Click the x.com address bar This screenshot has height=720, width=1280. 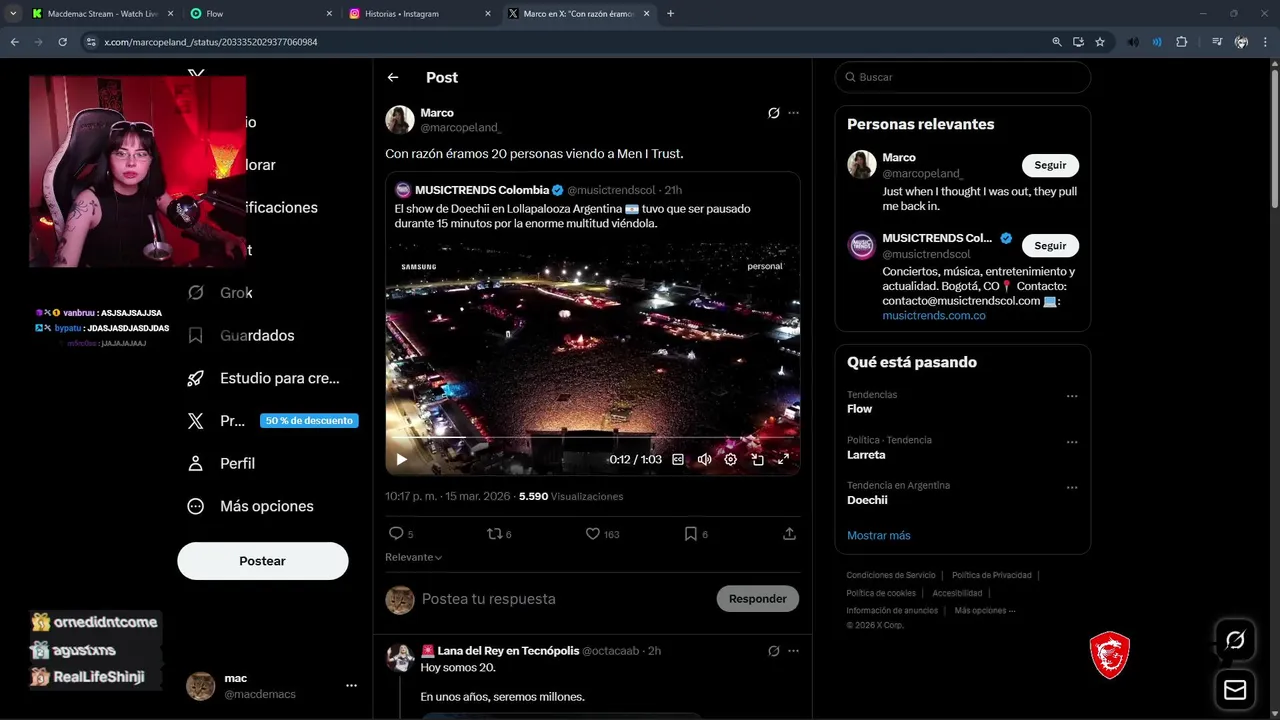point(560,42)
